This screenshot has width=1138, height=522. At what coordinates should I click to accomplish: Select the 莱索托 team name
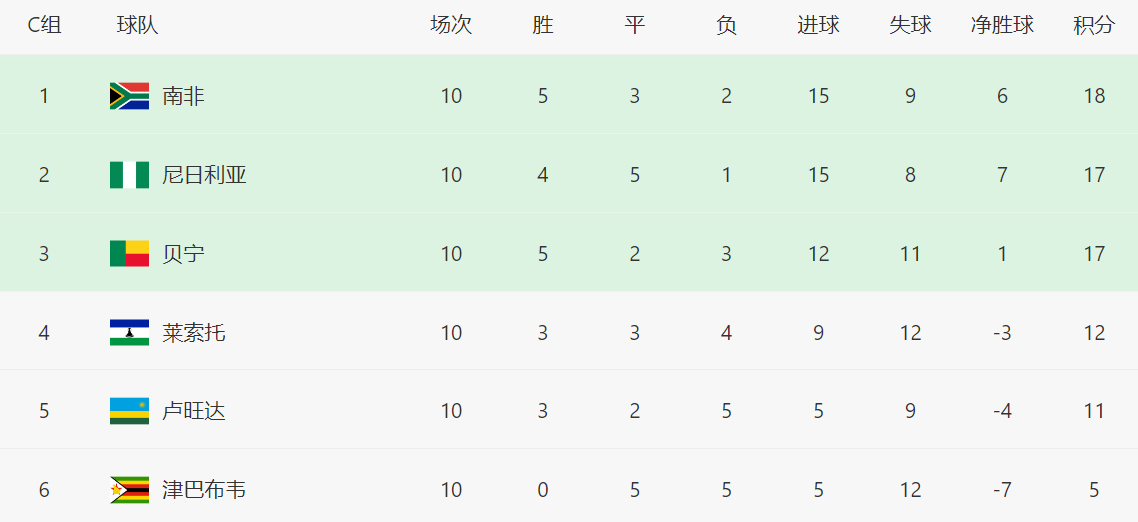pos(194,332)
